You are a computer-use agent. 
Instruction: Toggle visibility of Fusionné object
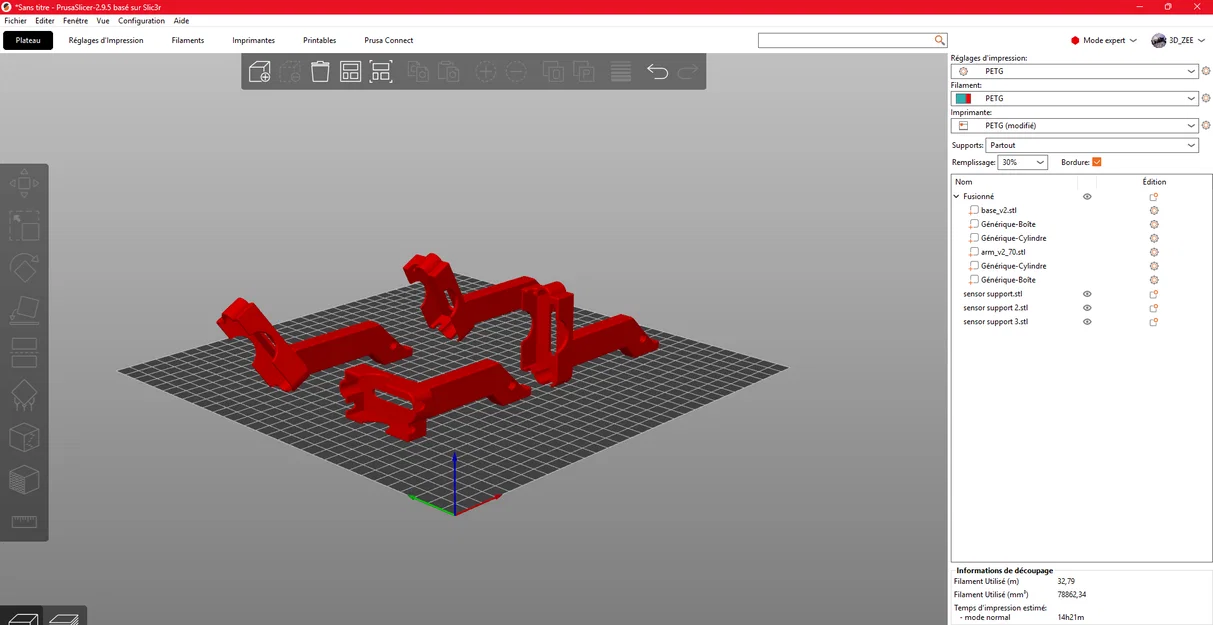point(1087,197)
